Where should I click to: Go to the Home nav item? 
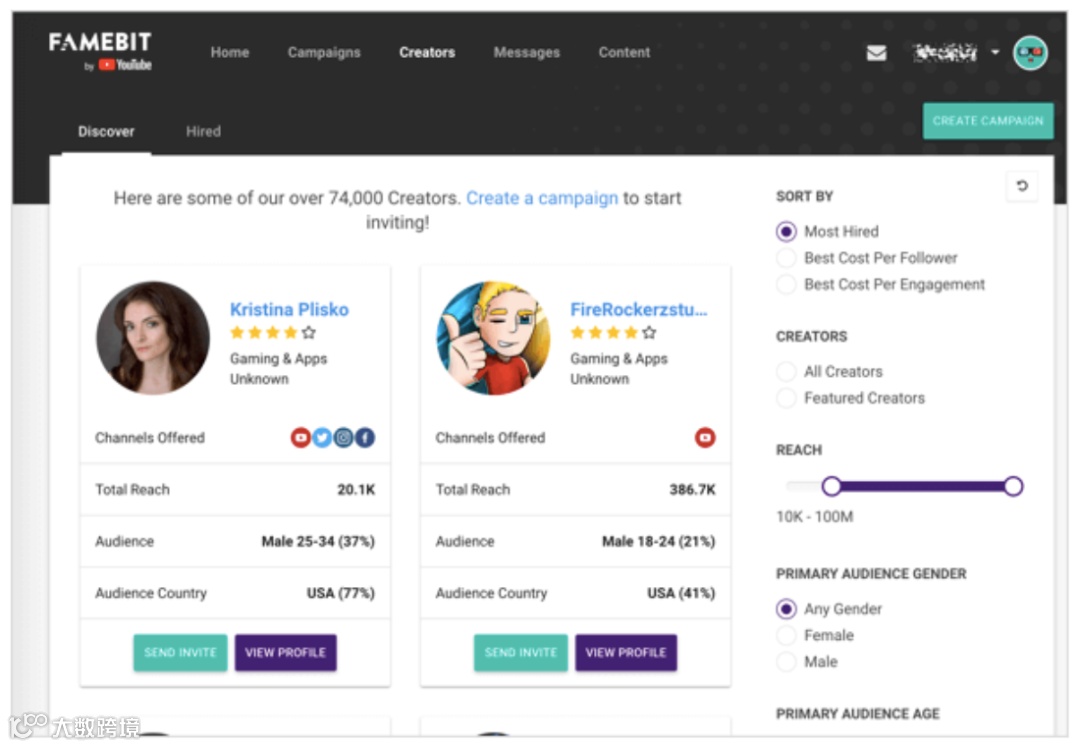pyautogui.click(x=230, y=52)
